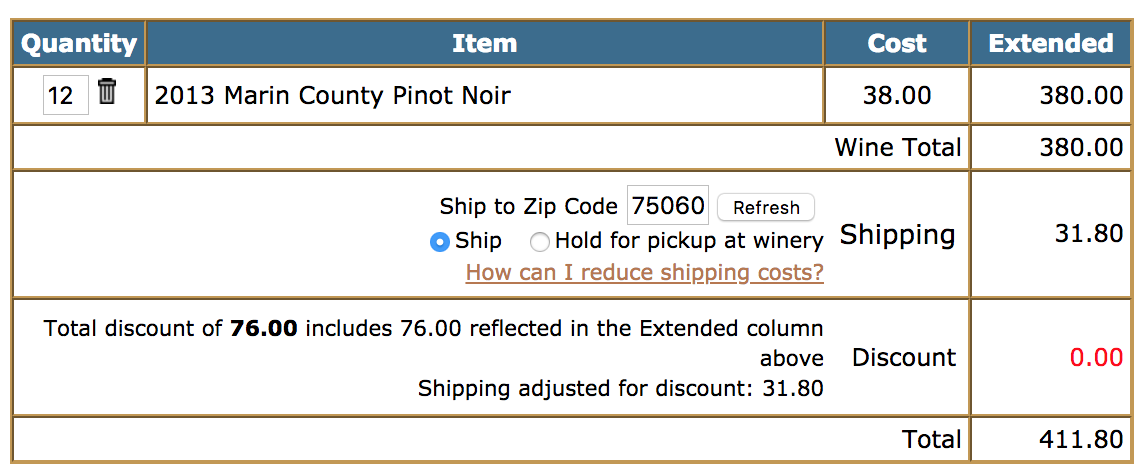Click the Refresh button
This screenshot has height=468, width=1146.
point(766,208)
